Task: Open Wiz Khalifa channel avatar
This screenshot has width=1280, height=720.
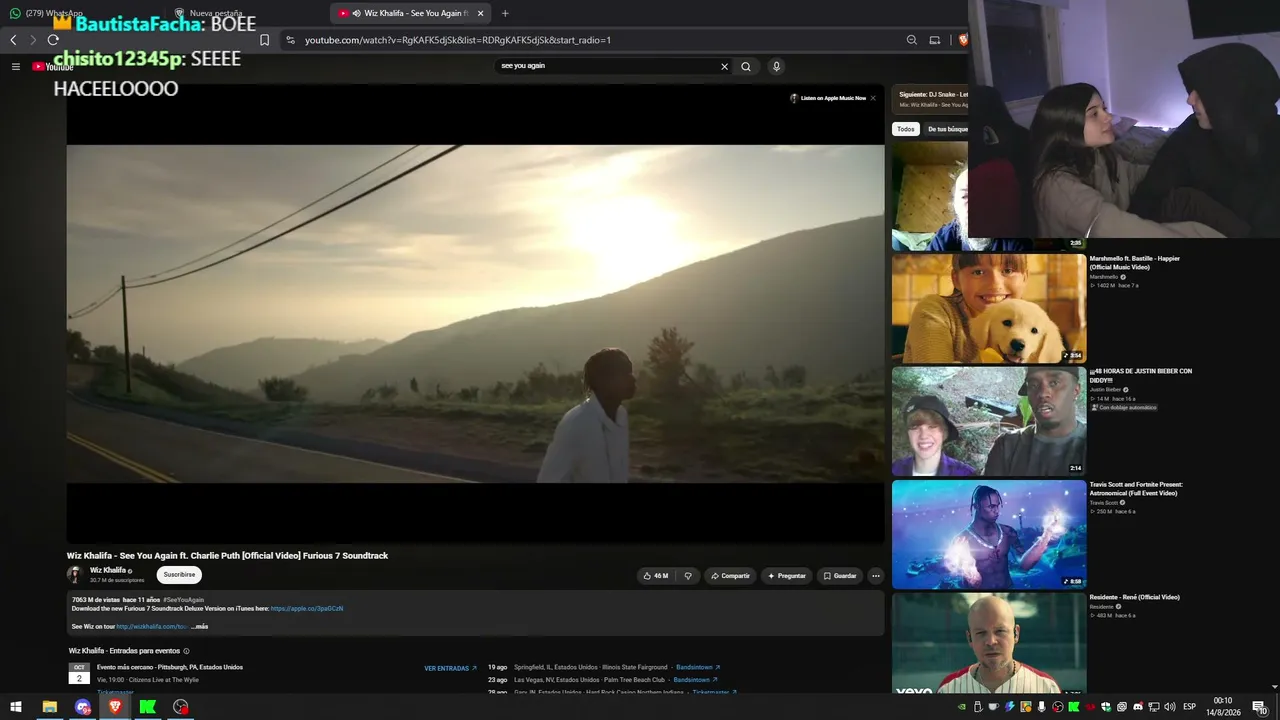Action: tap(75, 575)
